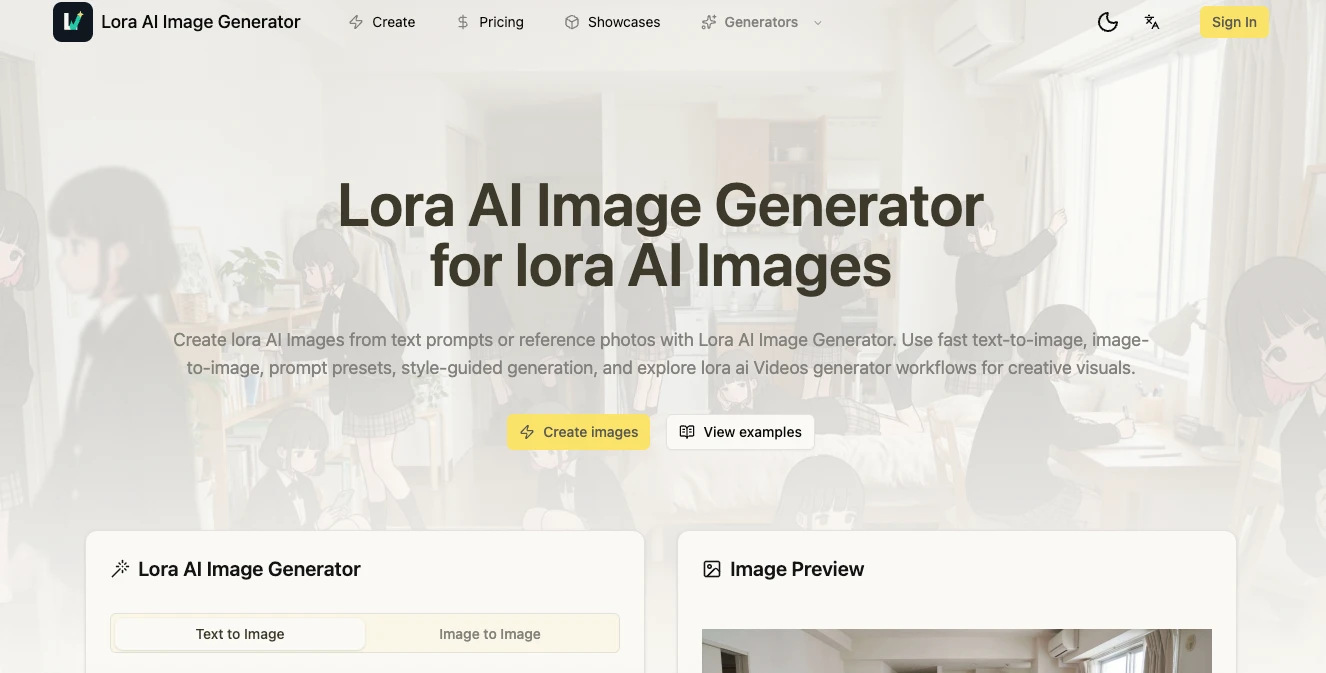Click the bolt icon in Create images

point(527,432)
